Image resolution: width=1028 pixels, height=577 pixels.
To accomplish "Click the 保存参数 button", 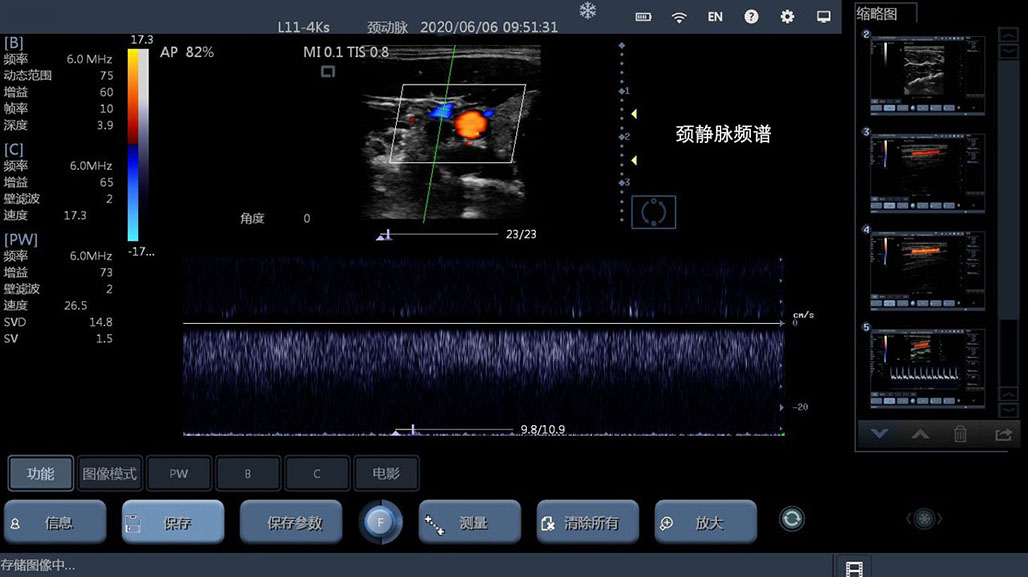I will (294, 522).
